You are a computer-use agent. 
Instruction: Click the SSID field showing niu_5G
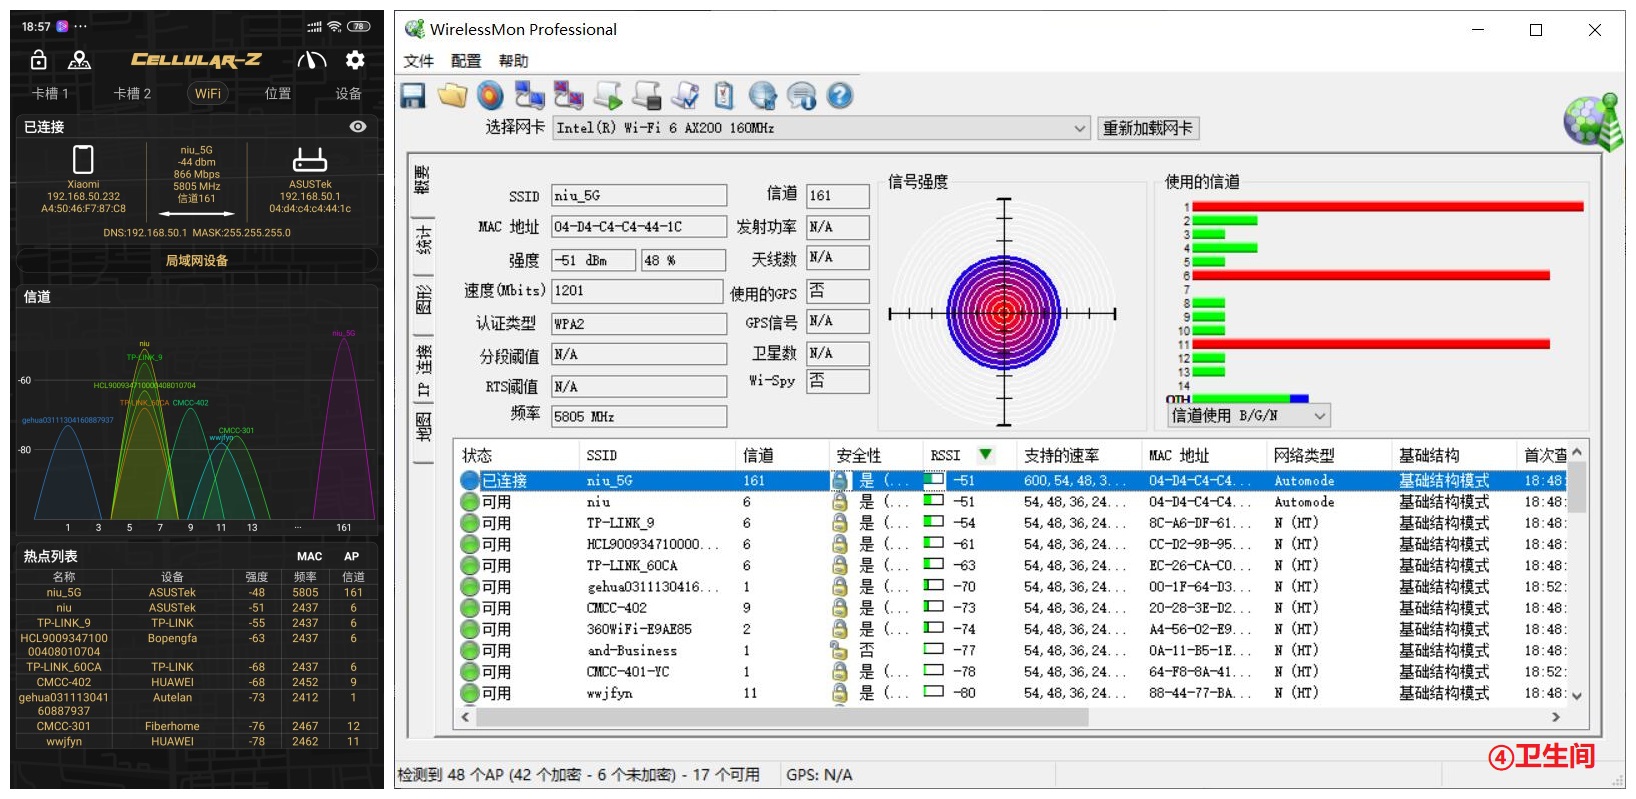(639, 196)
